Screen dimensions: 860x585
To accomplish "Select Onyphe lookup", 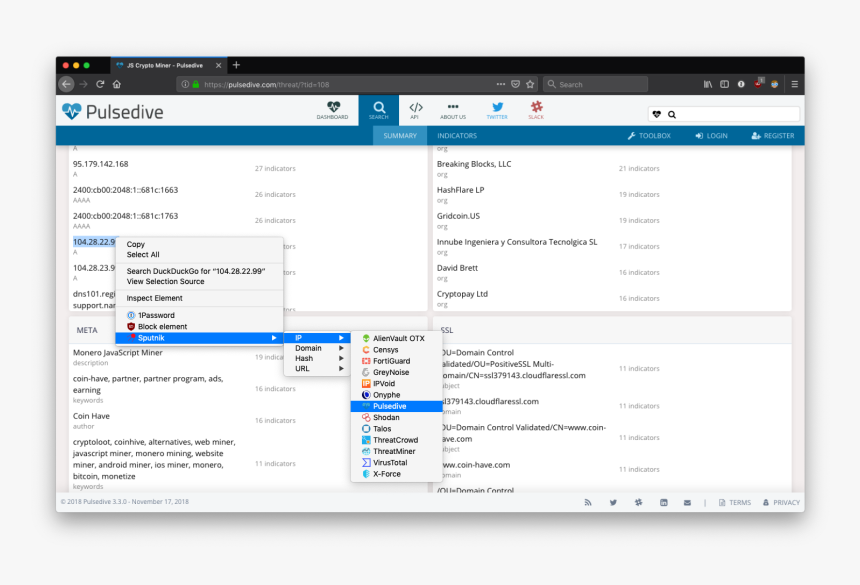I will [x=397, y=395].
